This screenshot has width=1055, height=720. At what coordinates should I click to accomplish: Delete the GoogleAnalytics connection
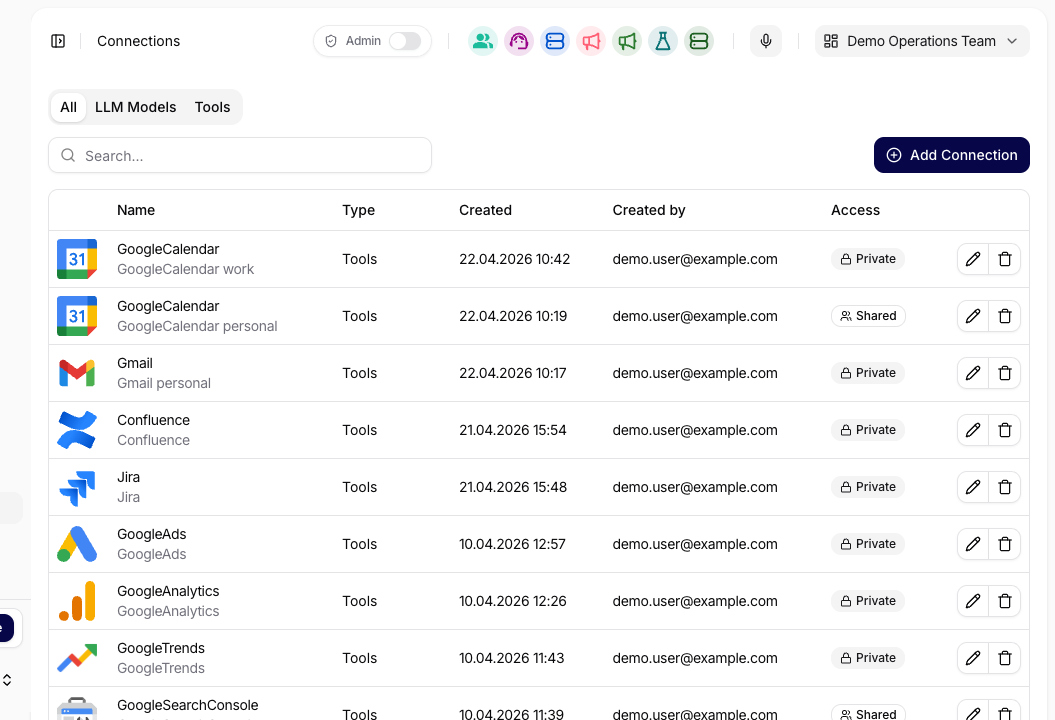point(1005,601)
